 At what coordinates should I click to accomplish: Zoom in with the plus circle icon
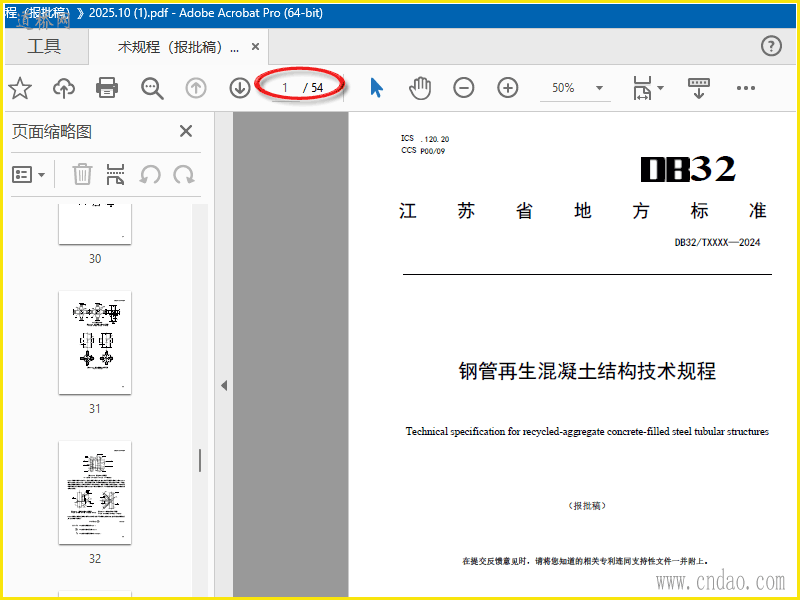(x=508, y=88)
